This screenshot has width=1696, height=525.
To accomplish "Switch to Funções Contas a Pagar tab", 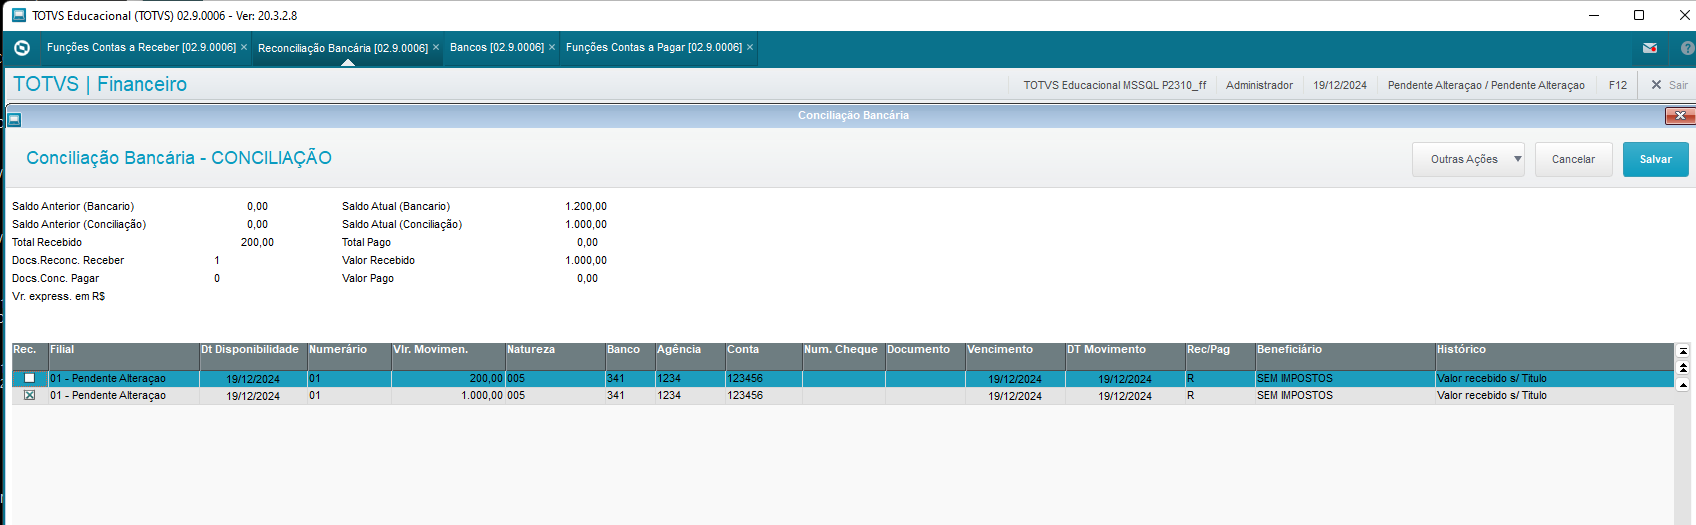I will 653,47.
